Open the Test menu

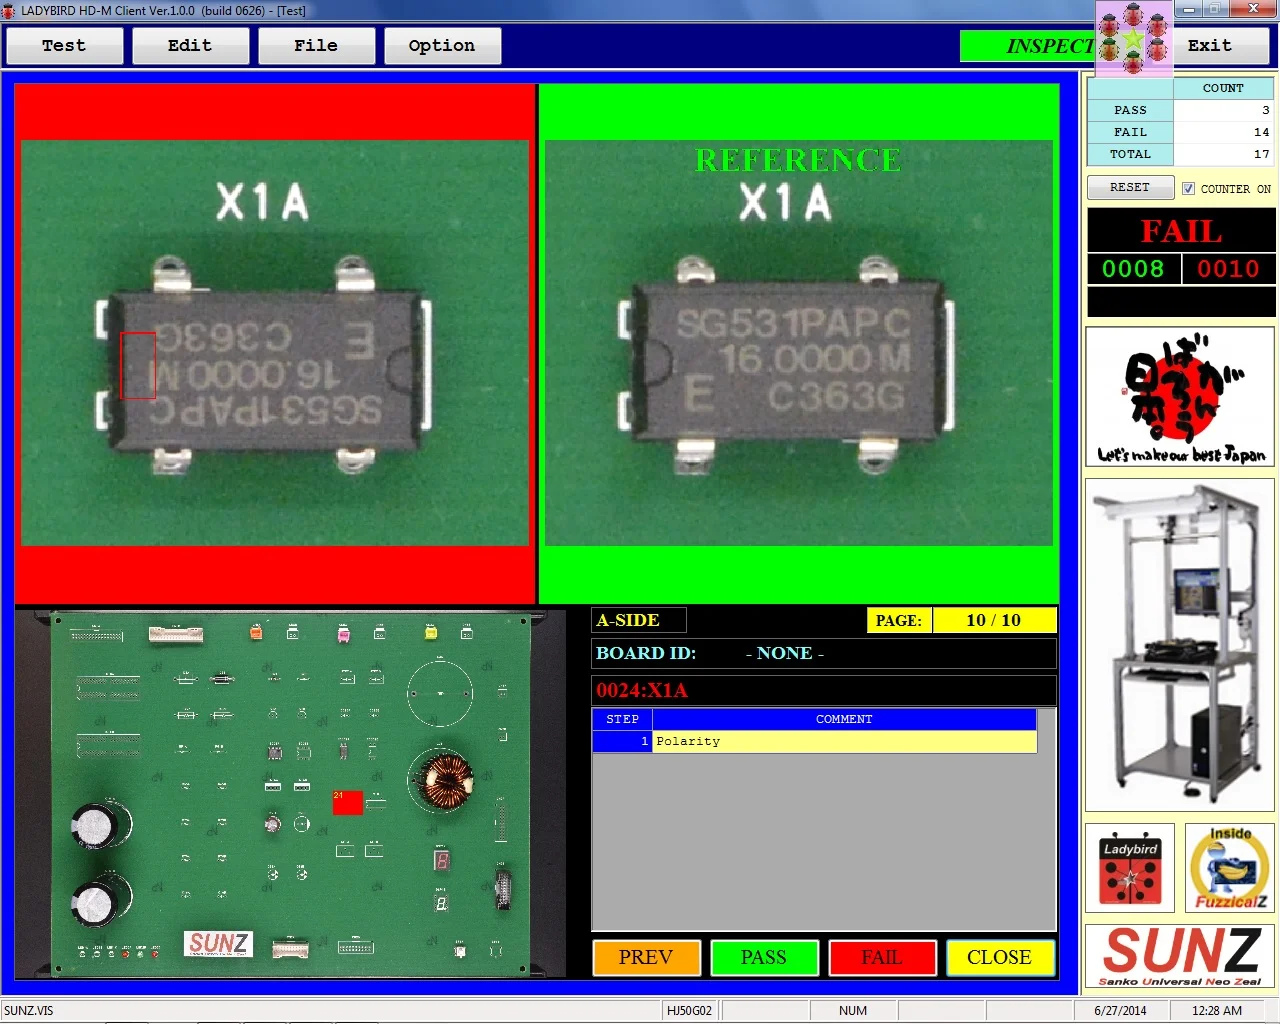pos(64,46)
